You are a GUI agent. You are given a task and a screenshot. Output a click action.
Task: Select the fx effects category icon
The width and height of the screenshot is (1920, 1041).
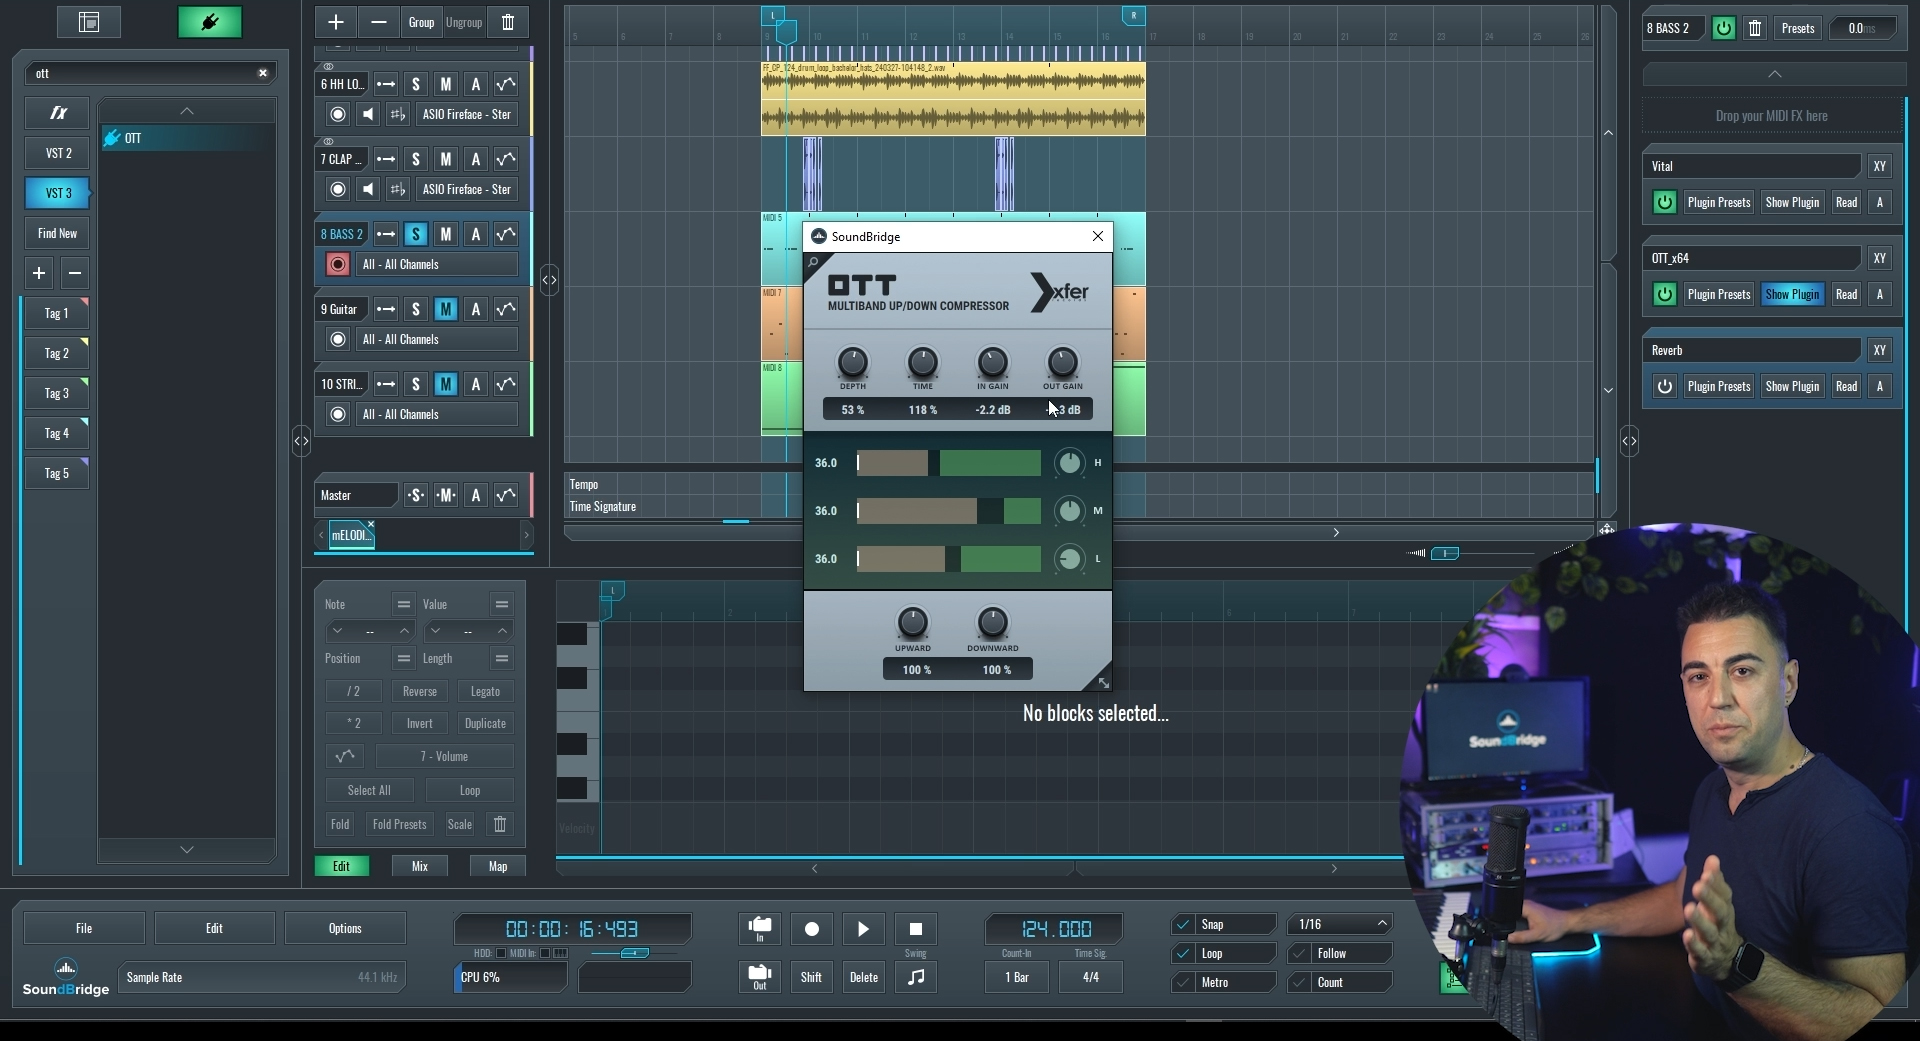(58, 113)
